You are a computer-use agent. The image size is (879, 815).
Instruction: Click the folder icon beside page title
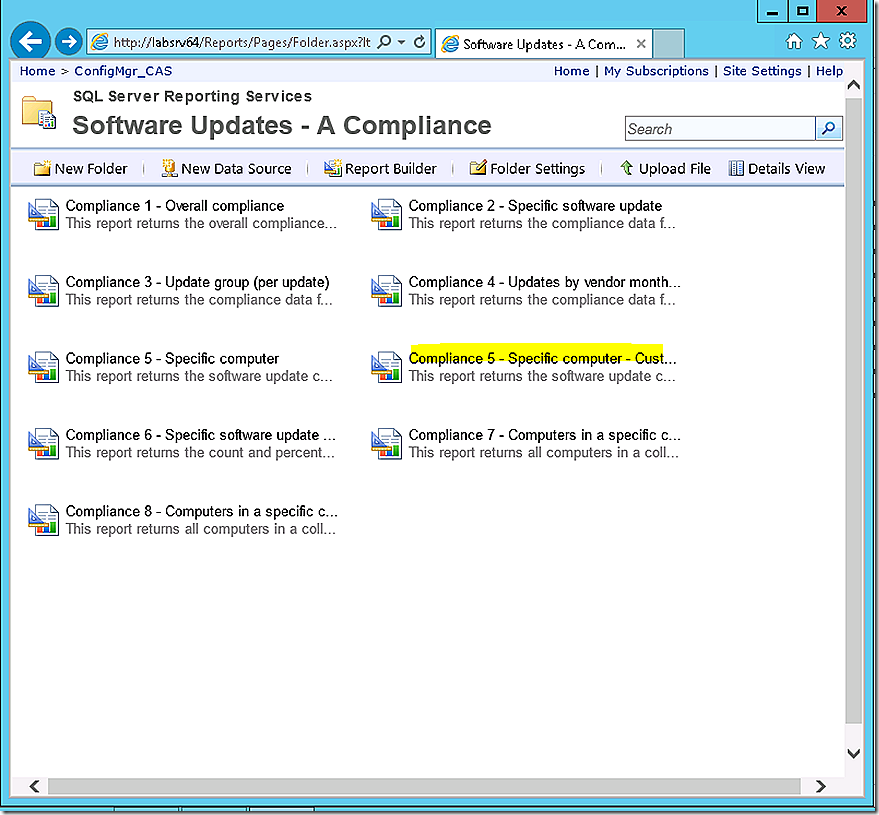tap(39, 112)
